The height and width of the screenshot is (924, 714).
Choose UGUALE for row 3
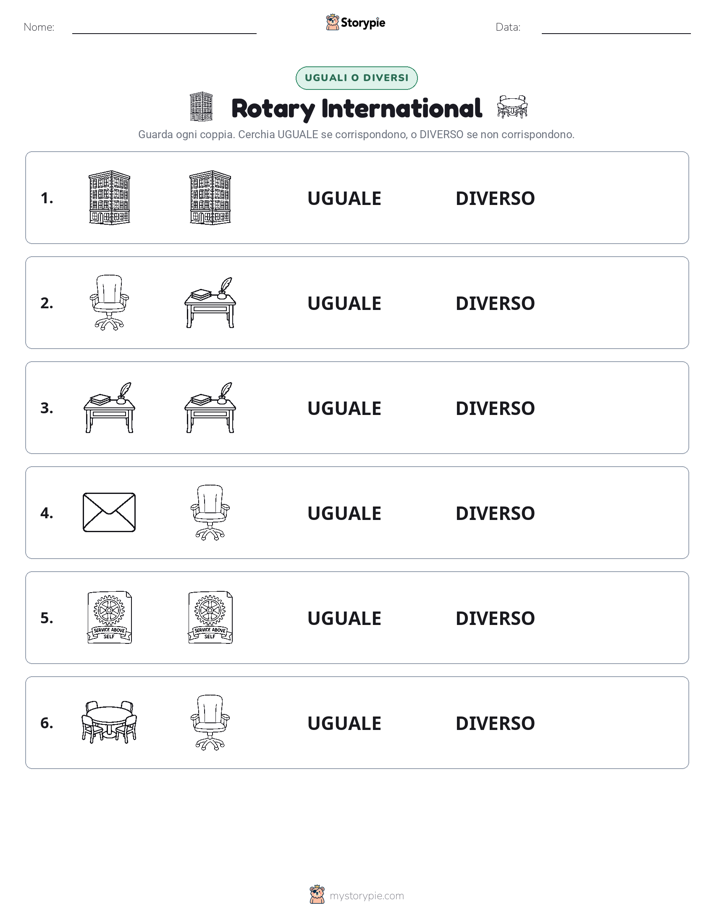tap(345, 408)
